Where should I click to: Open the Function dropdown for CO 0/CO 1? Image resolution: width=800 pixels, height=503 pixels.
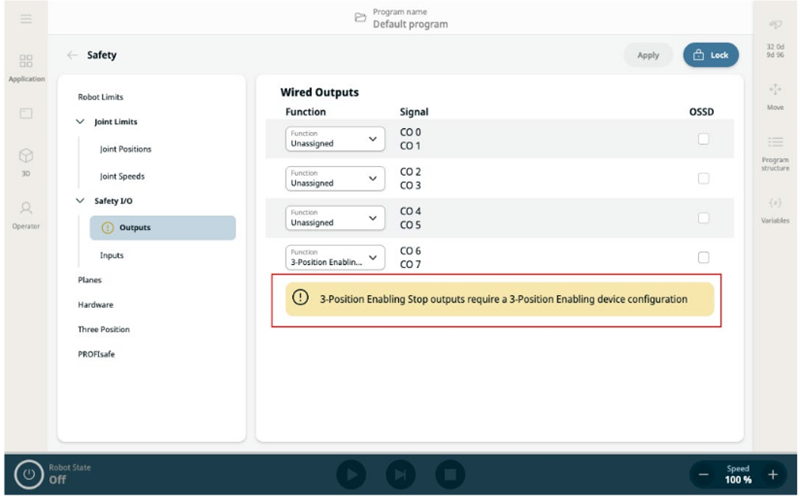click(x=335, y=139)
